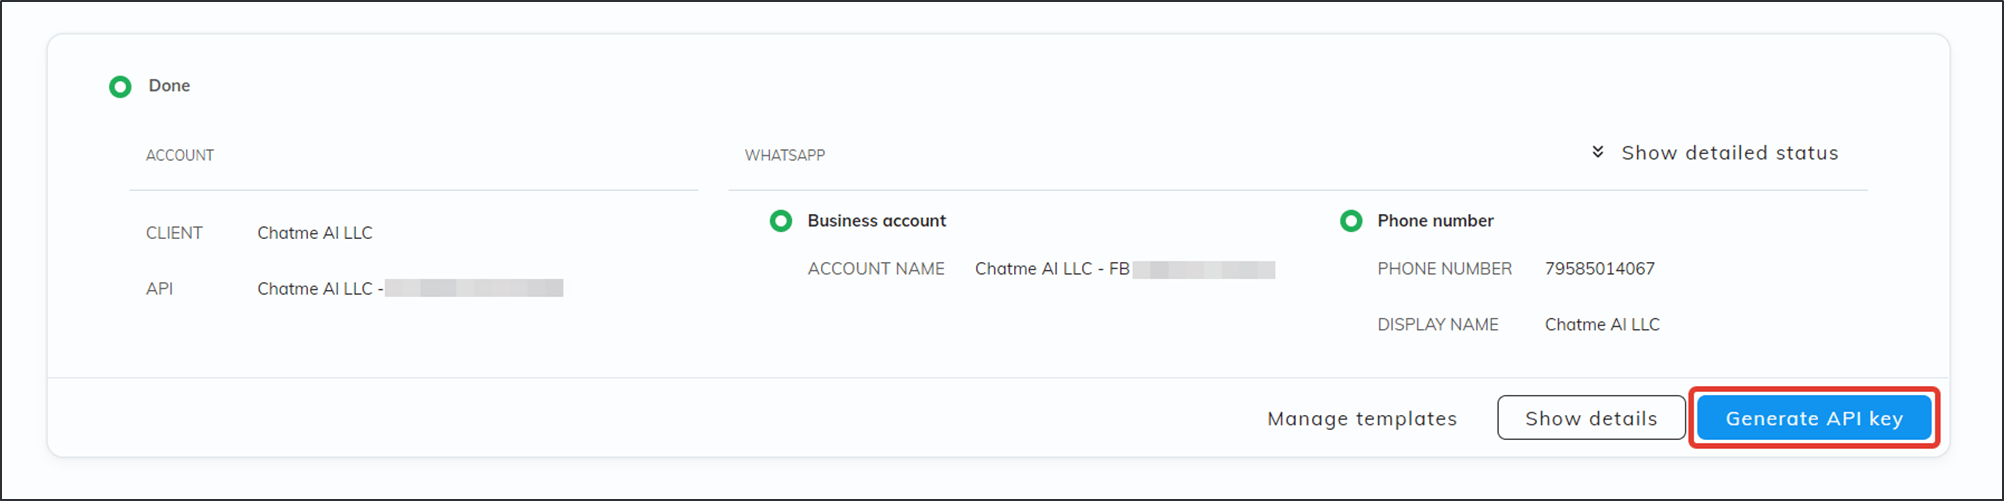Click the Done status label
2004x501 pixels.
[169, 86]
